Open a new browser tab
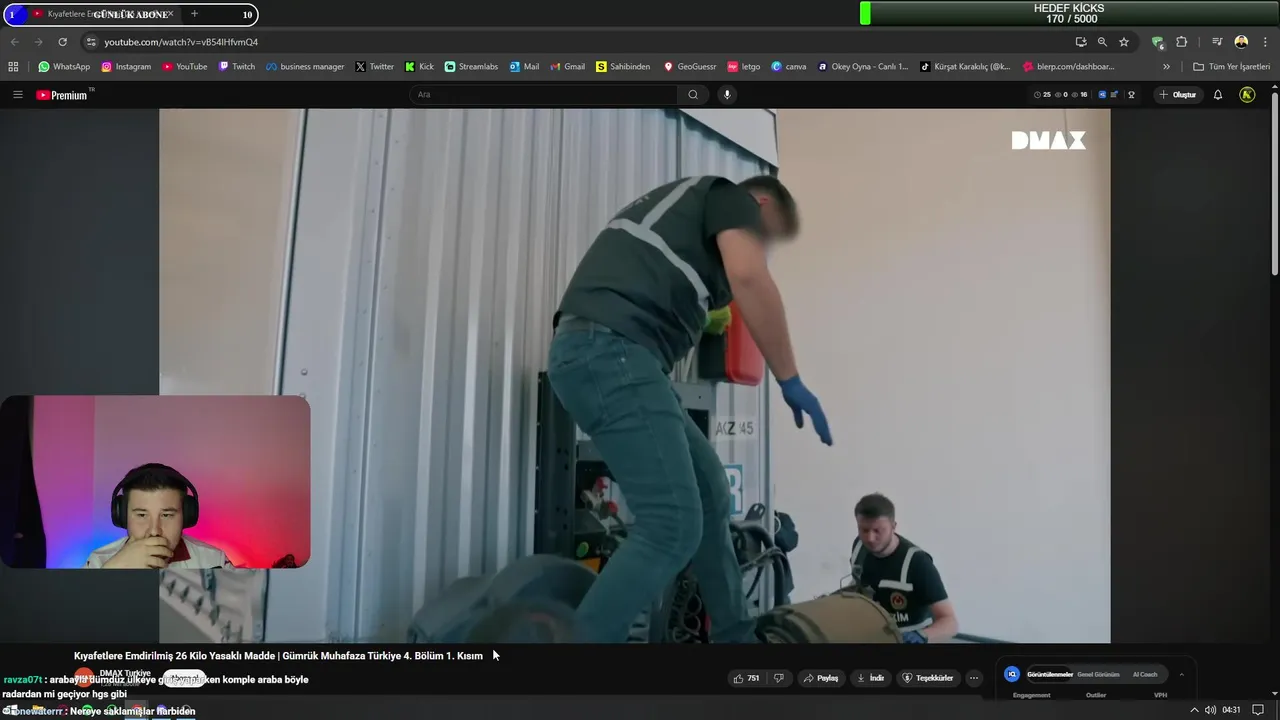This screenshot has height=720, width=1280. pos(194,14)
